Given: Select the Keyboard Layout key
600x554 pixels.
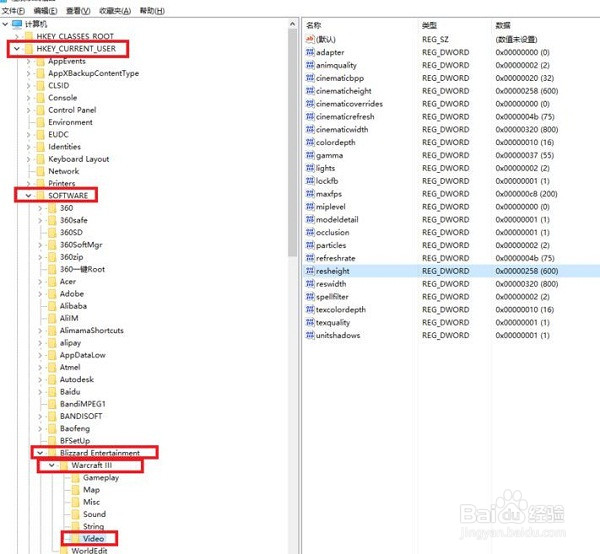Looking at the screenshot, I should (78, 159).
